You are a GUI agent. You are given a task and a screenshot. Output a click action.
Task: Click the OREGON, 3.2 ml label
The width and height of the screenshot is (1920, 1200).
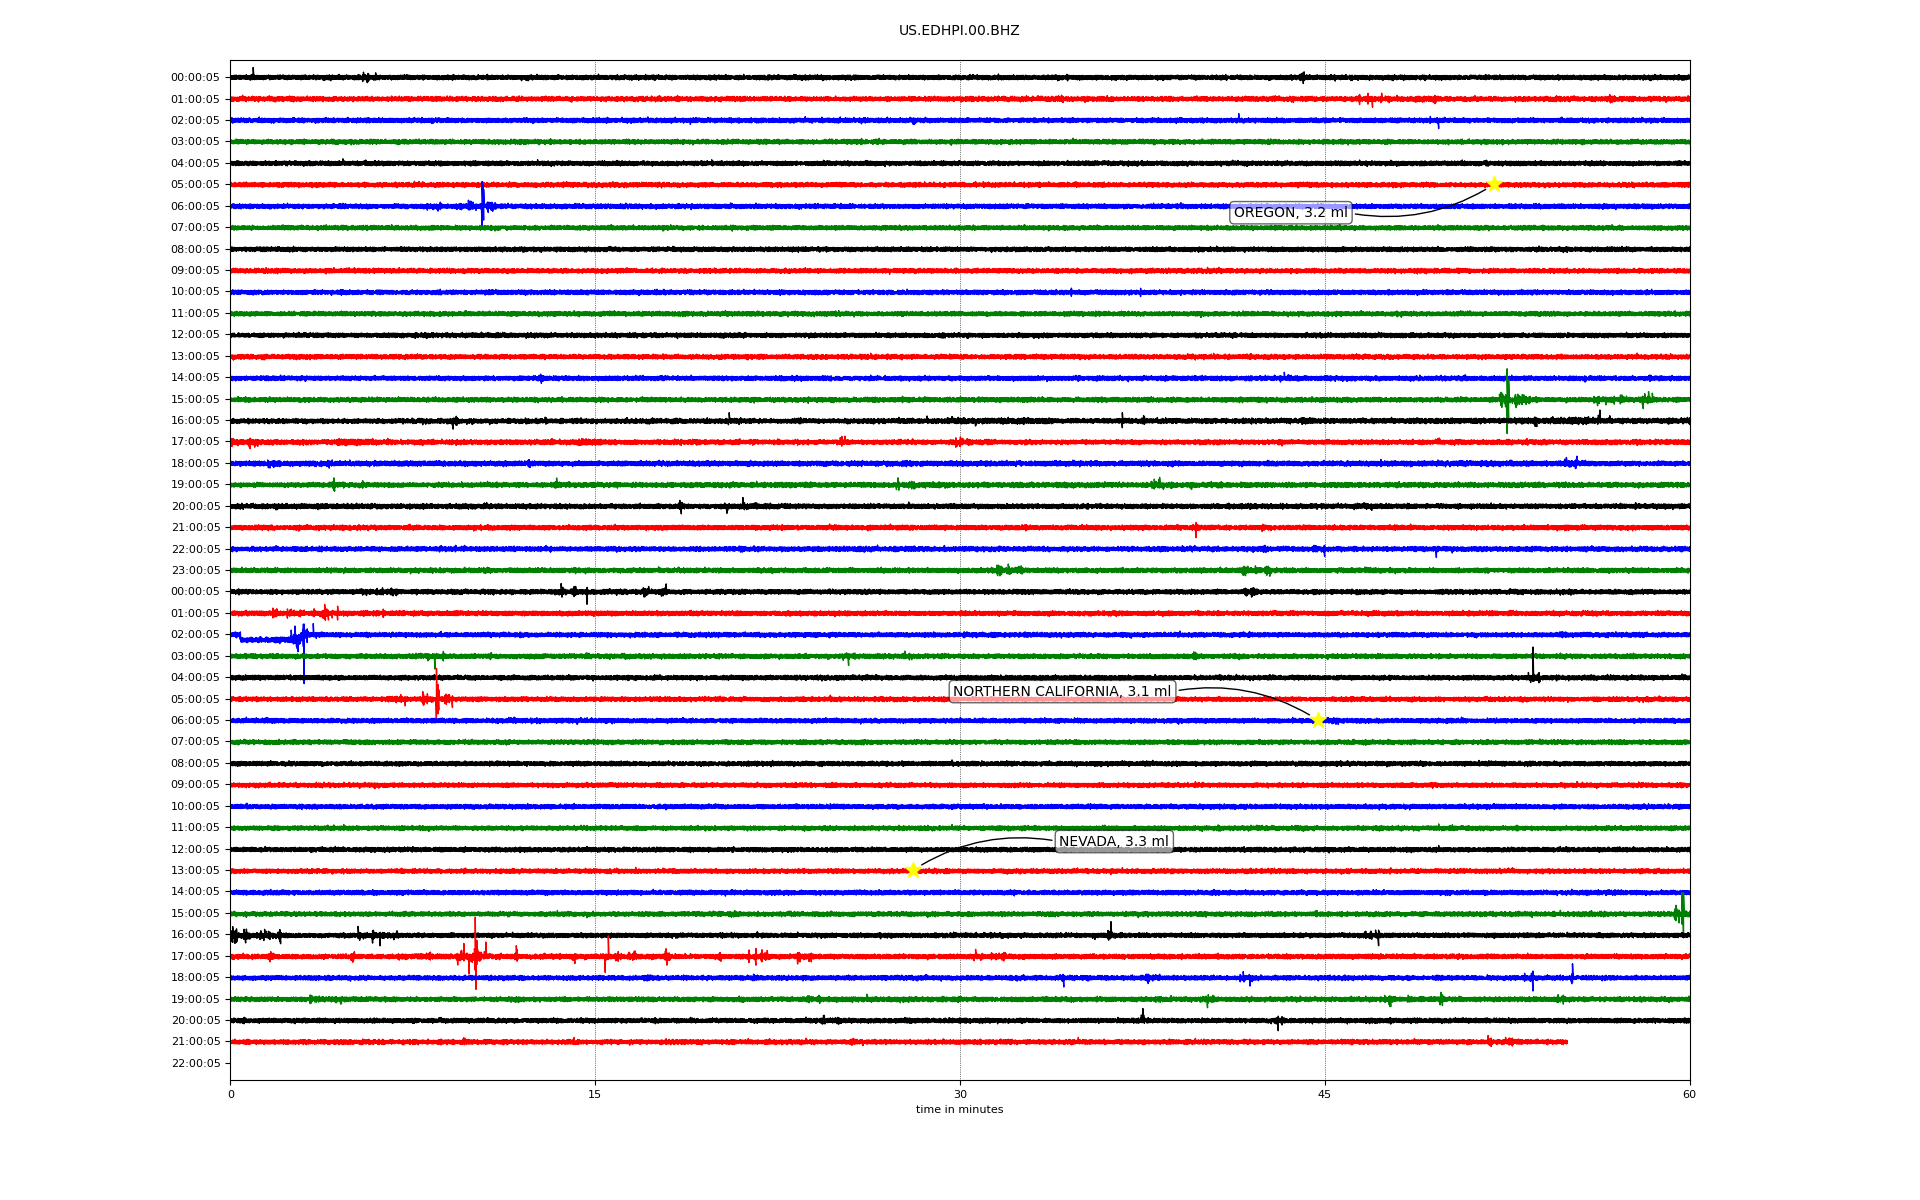(1290, 212)
